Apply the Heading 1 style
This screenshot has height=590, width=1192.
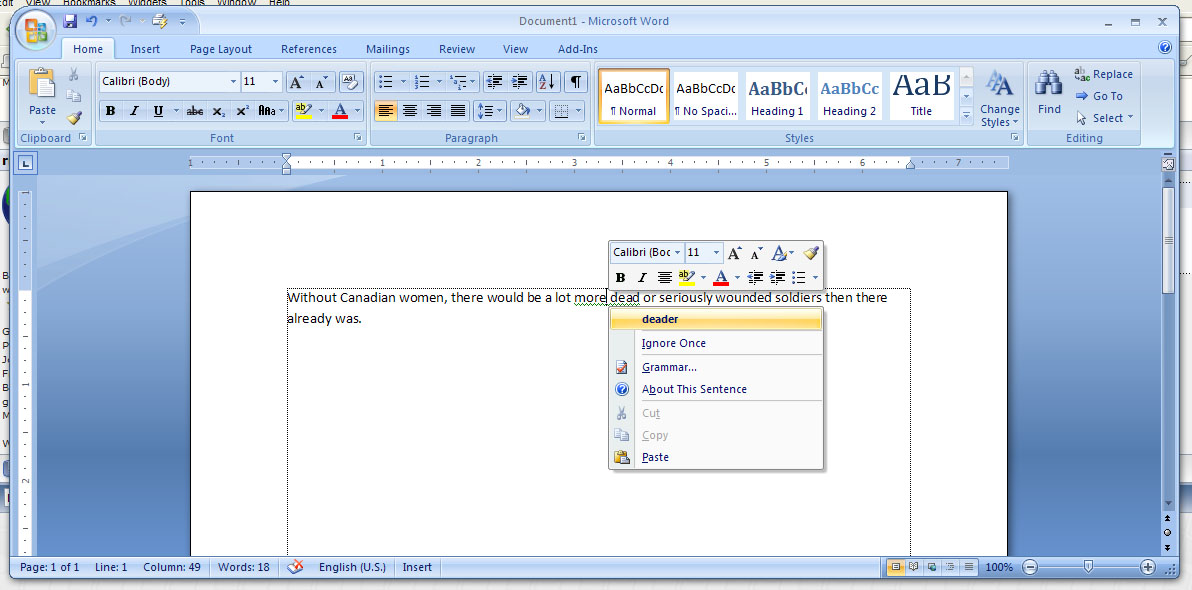click(x=777, y=95)
